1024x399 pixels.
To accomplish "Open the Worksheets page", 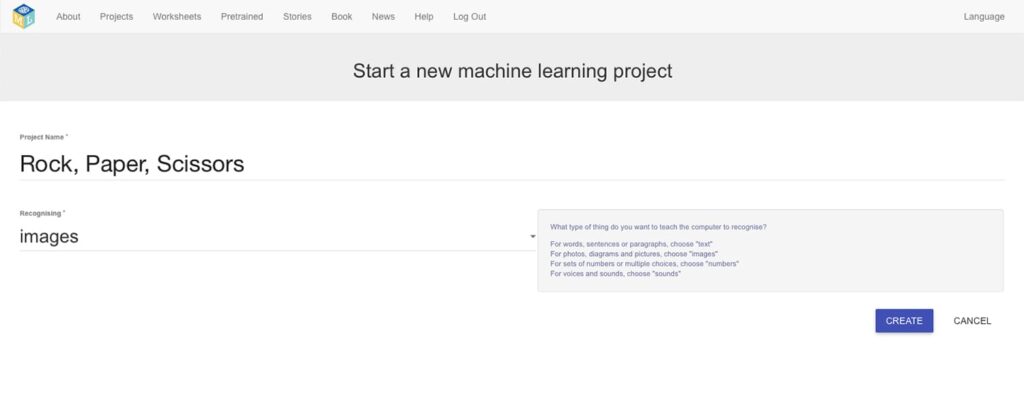I will click(177, 17).
